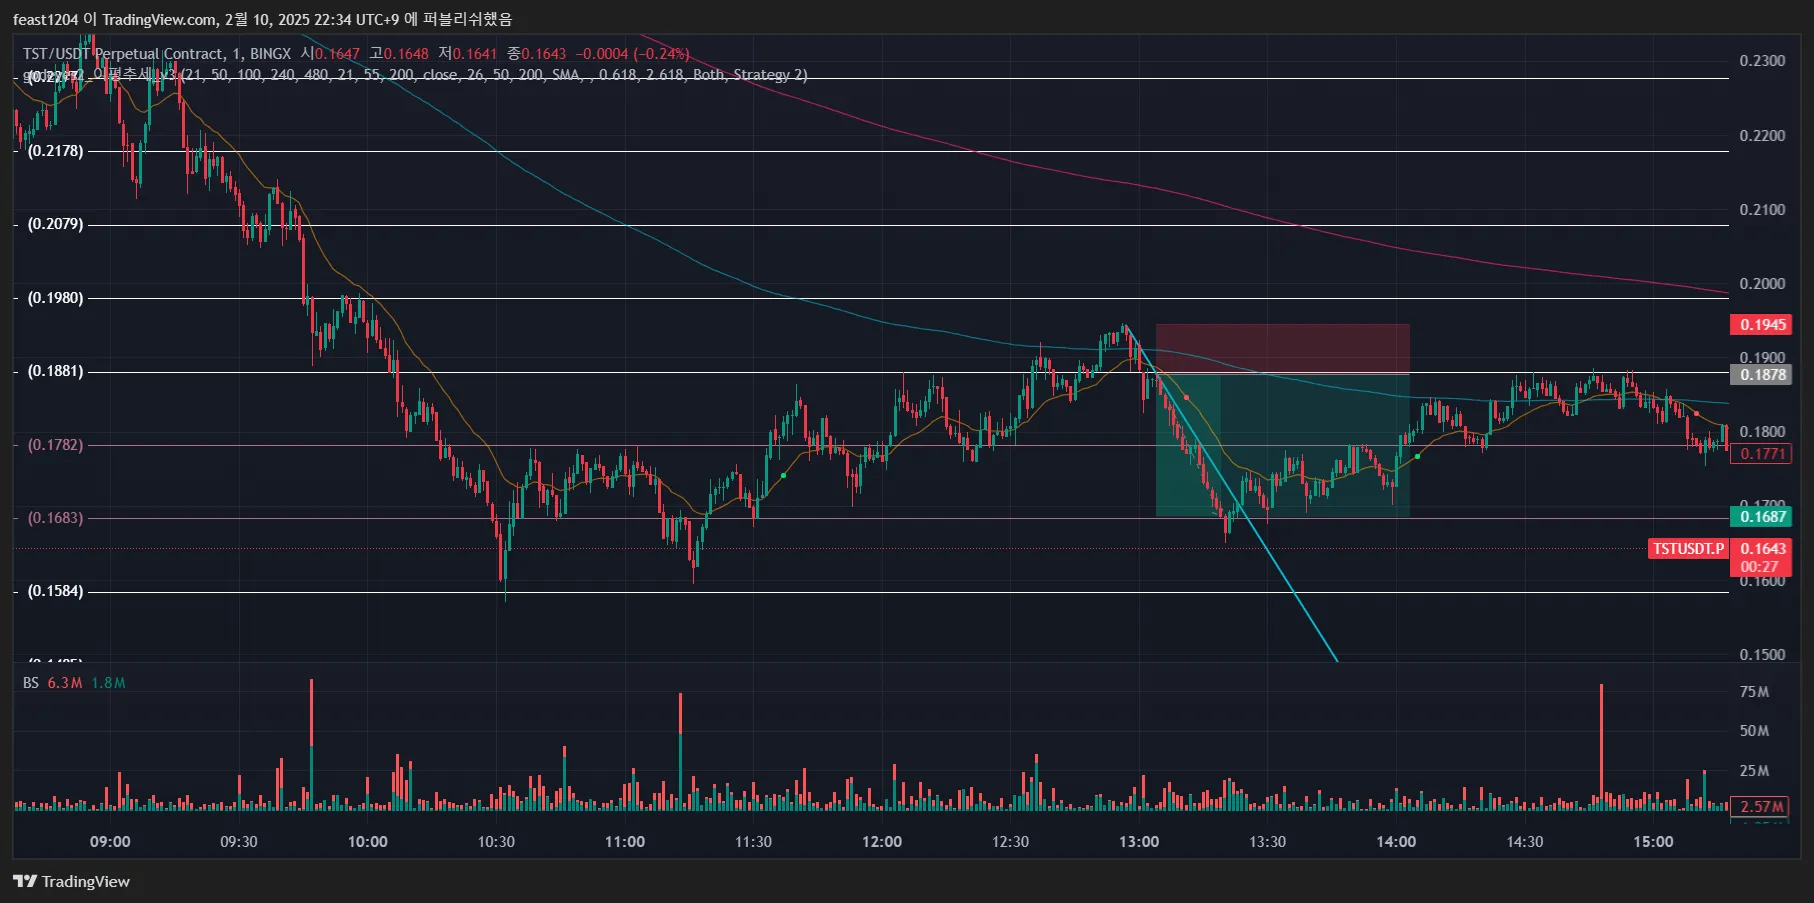Viewport: 1814px width, 903px height.
Task: Click the 12:00 time axis label
Action: tap(882, 842)
